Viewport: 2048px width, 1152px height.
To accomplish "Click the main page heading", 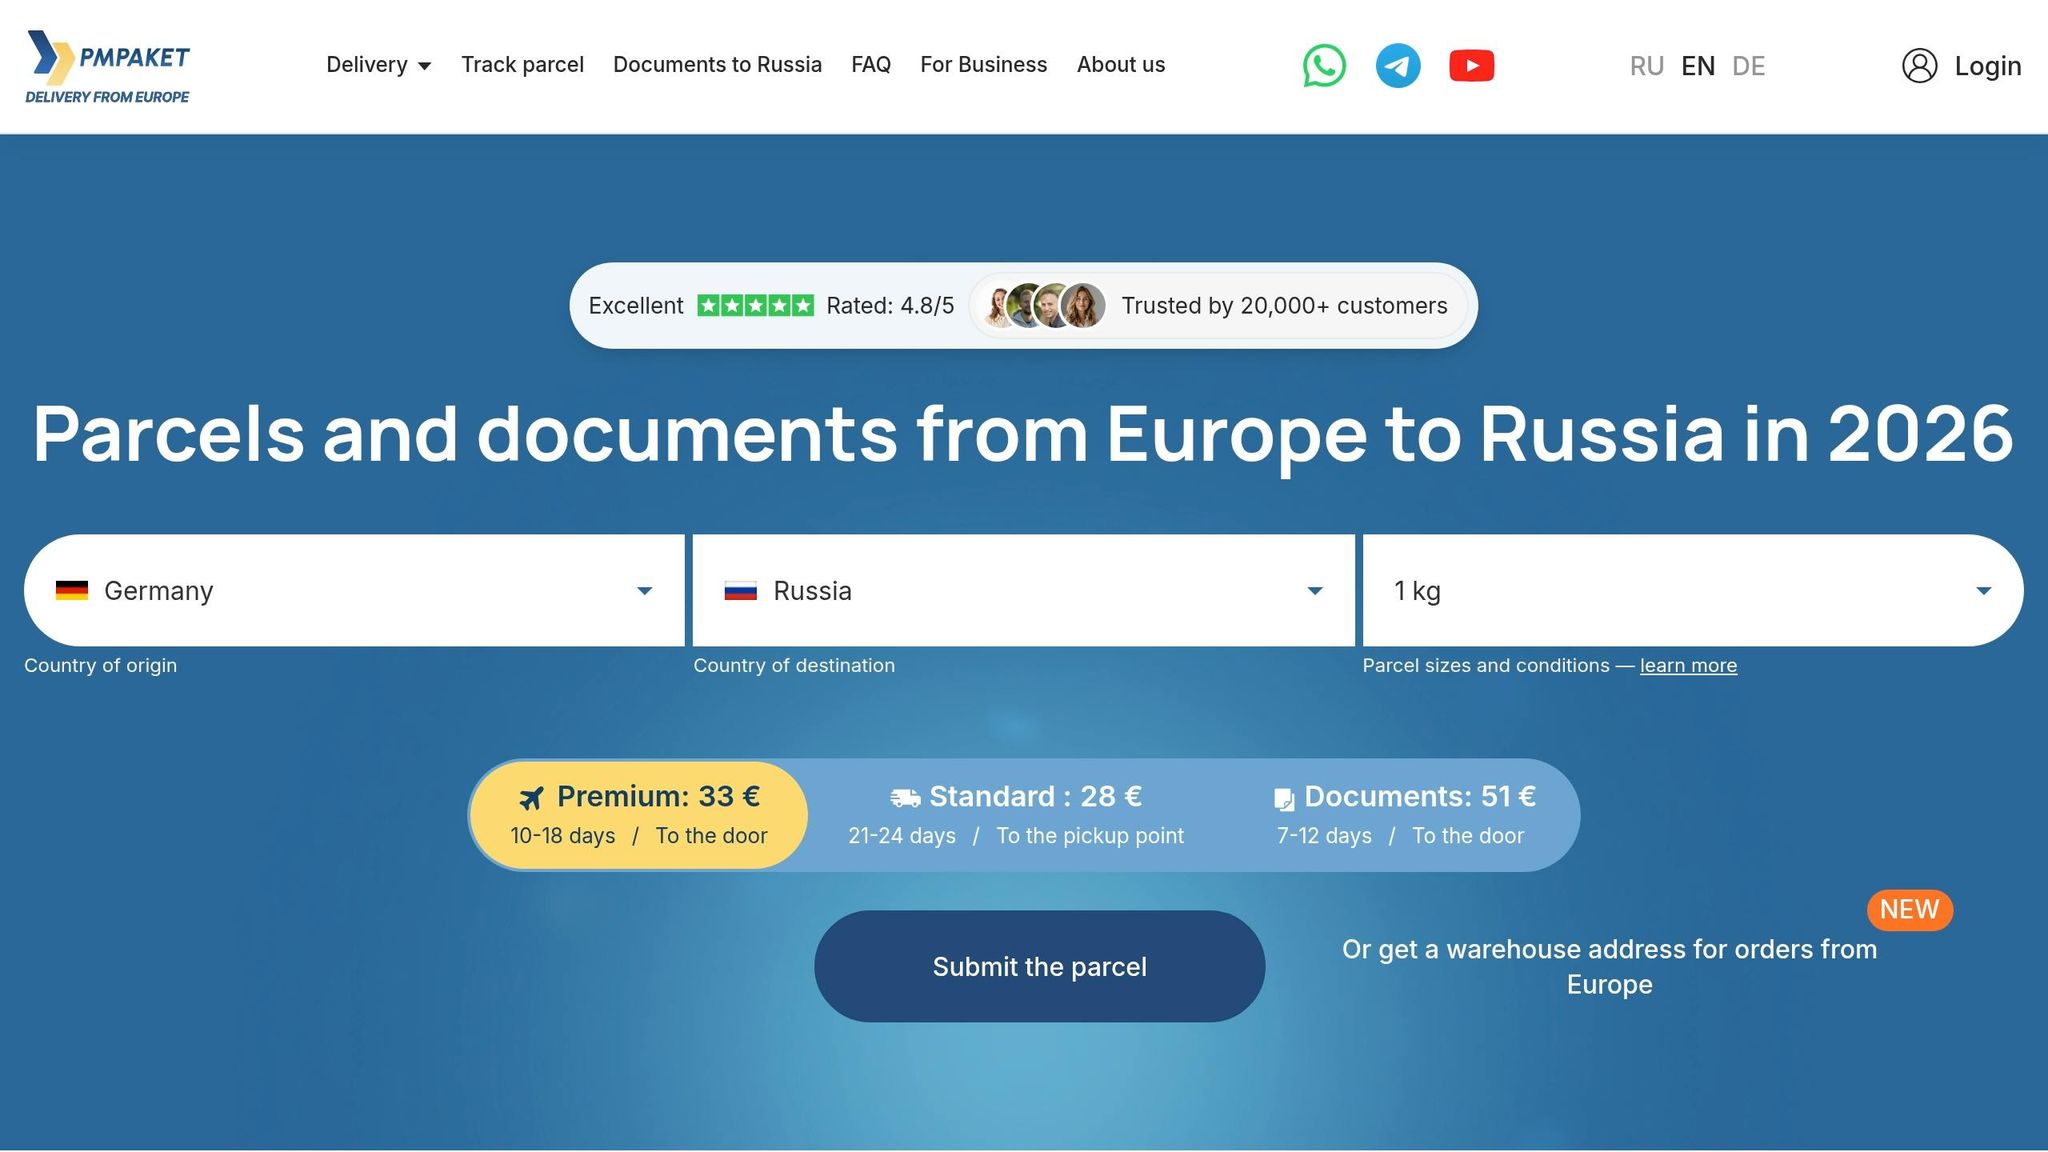I will (x=1023, y=434).
